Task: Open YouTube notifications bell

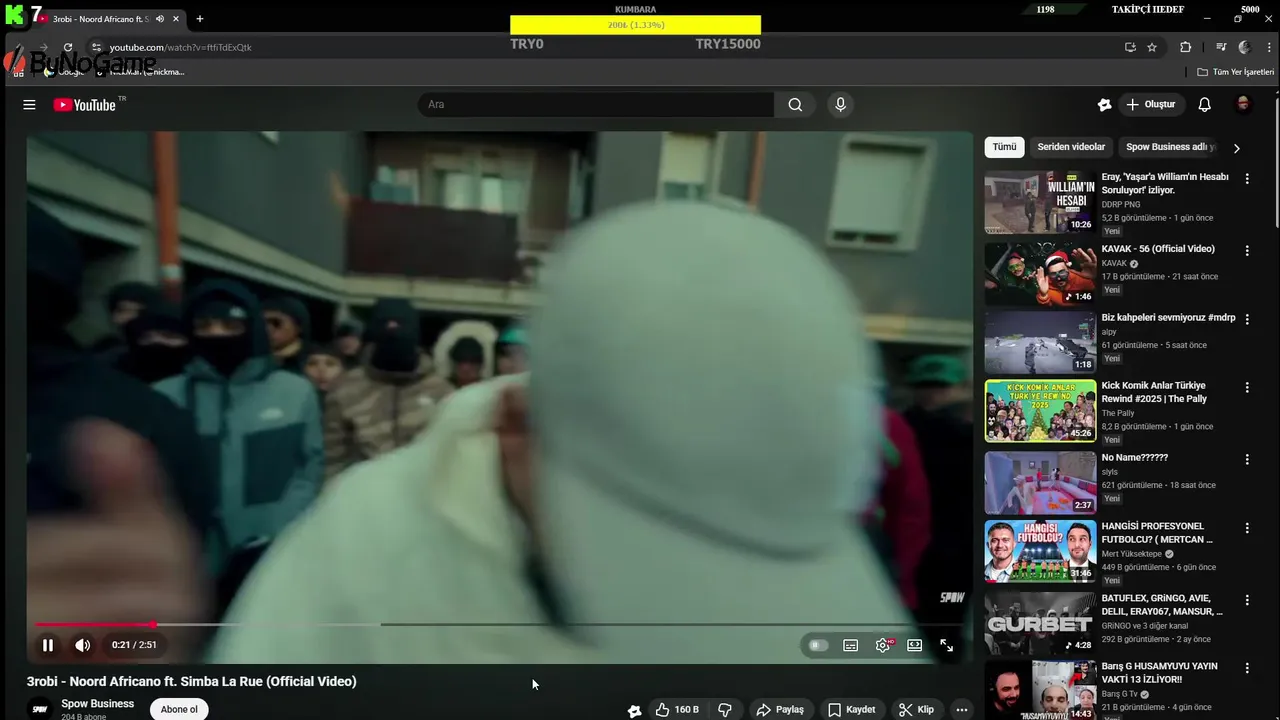Action: [1205, 104]
